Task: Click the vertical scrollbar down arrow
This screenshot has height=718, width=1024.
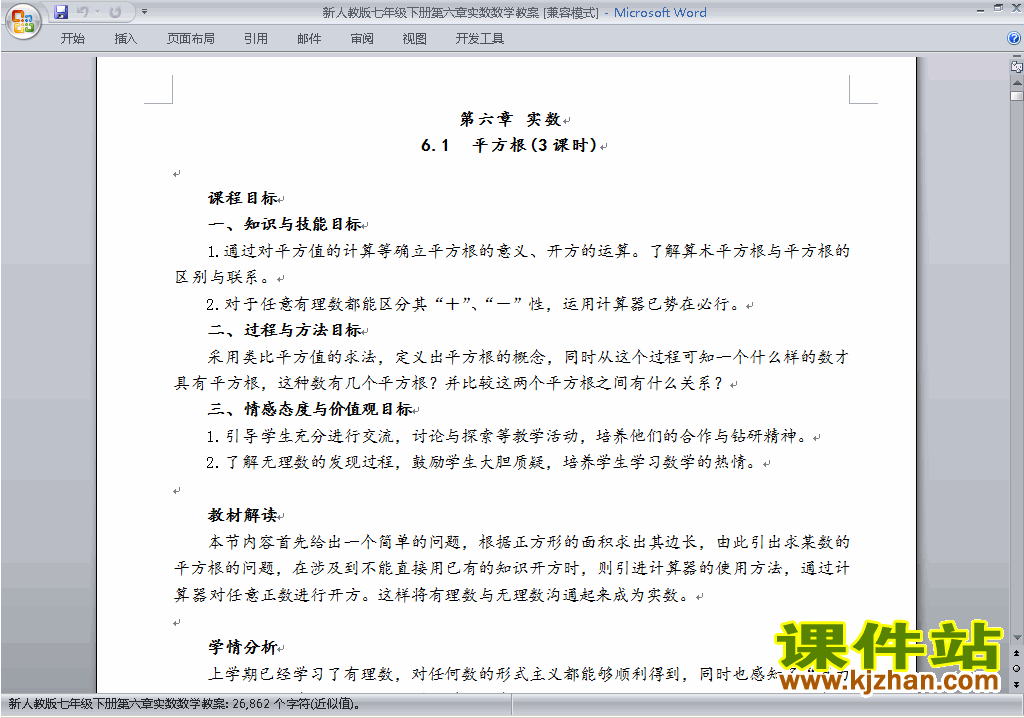Action: 1017,638
